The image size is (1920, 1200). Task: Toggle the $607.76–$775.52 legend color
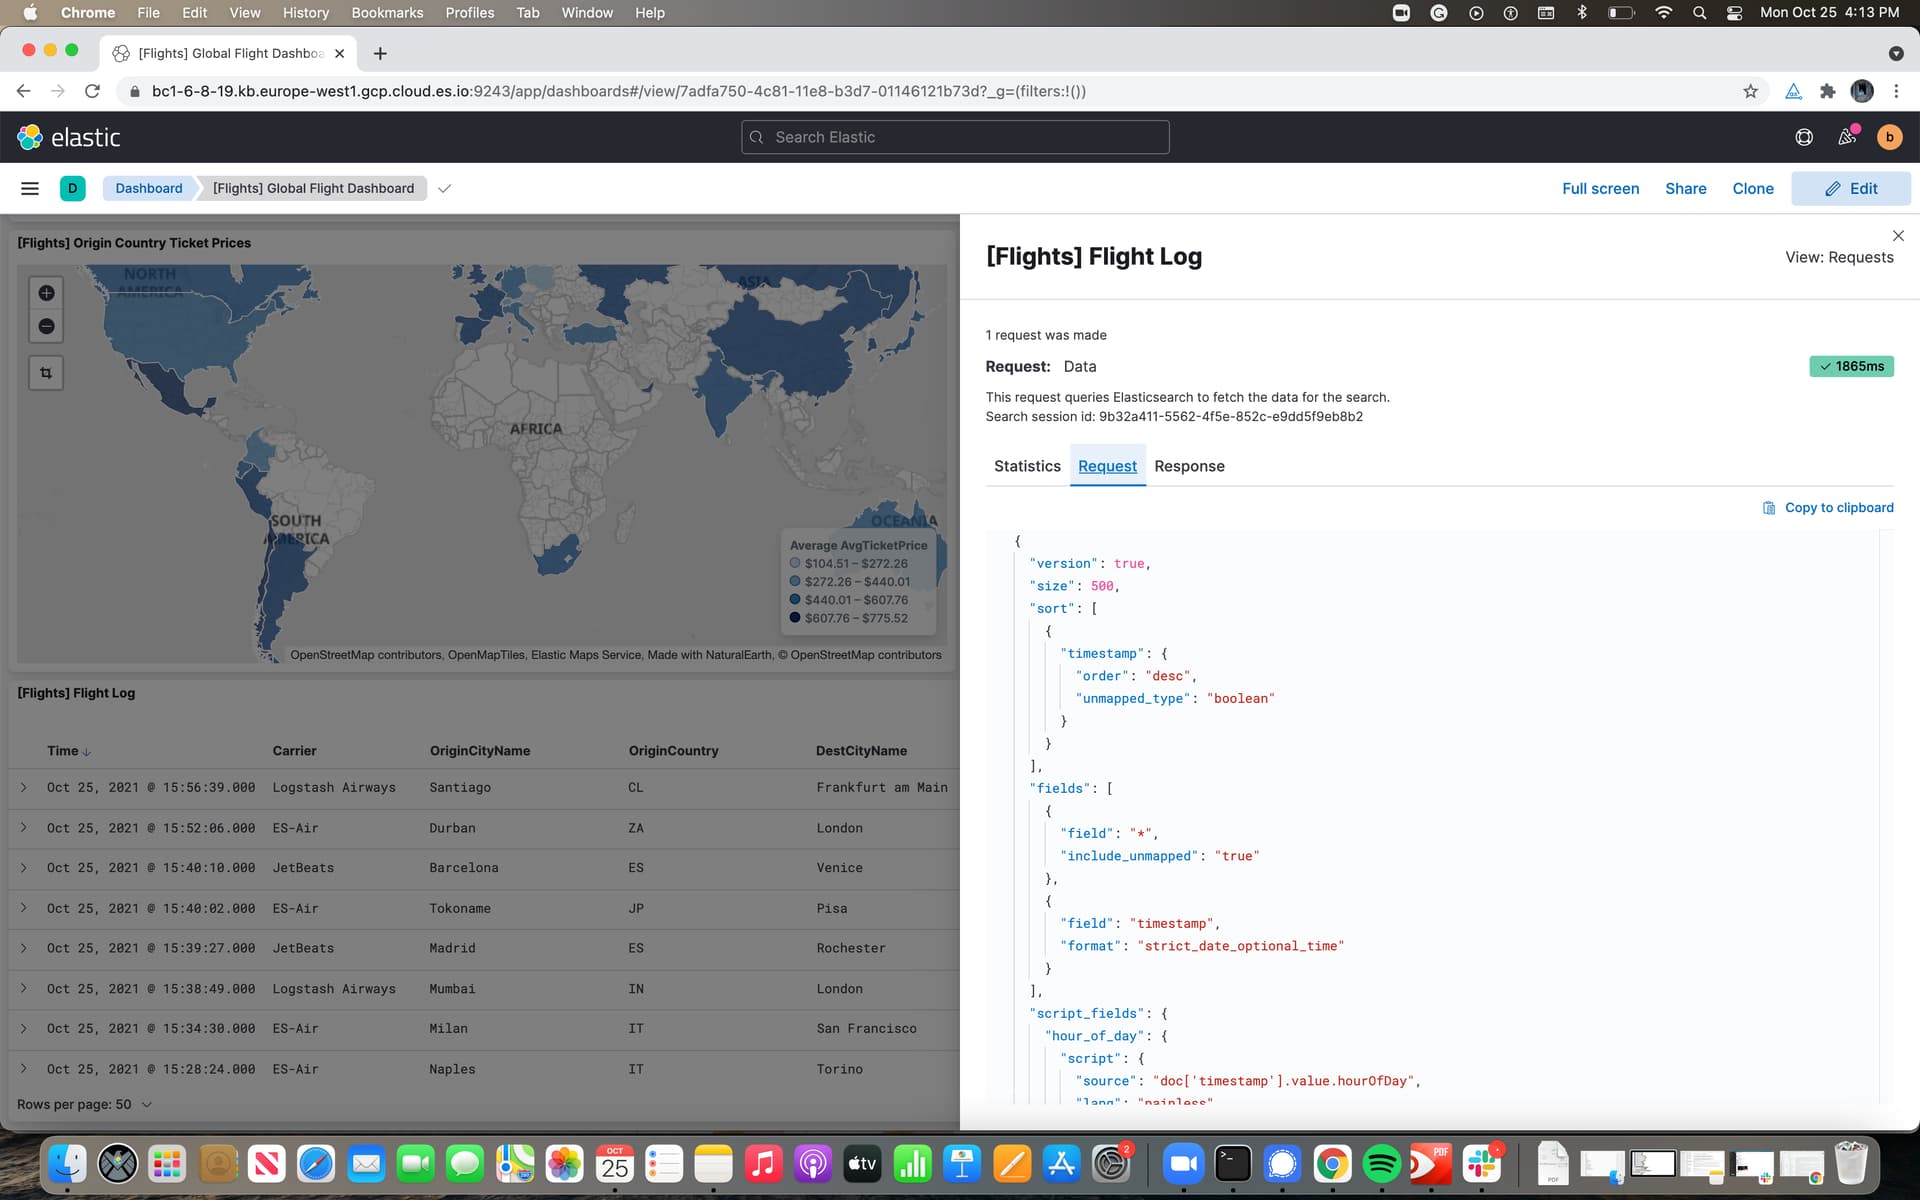point(795,618)
